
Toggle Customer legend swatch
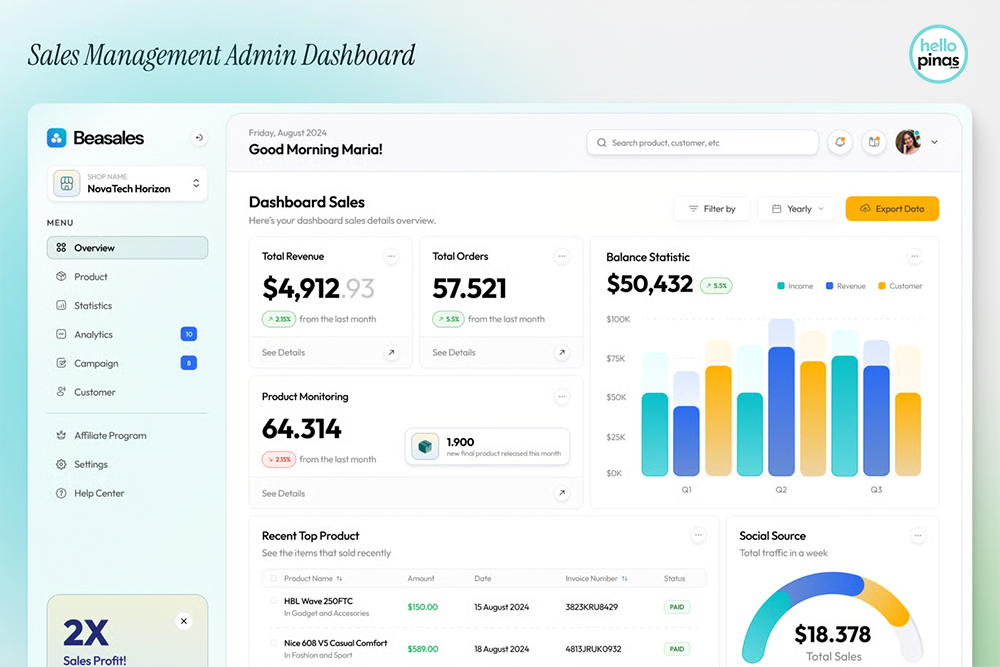point(882,286)
